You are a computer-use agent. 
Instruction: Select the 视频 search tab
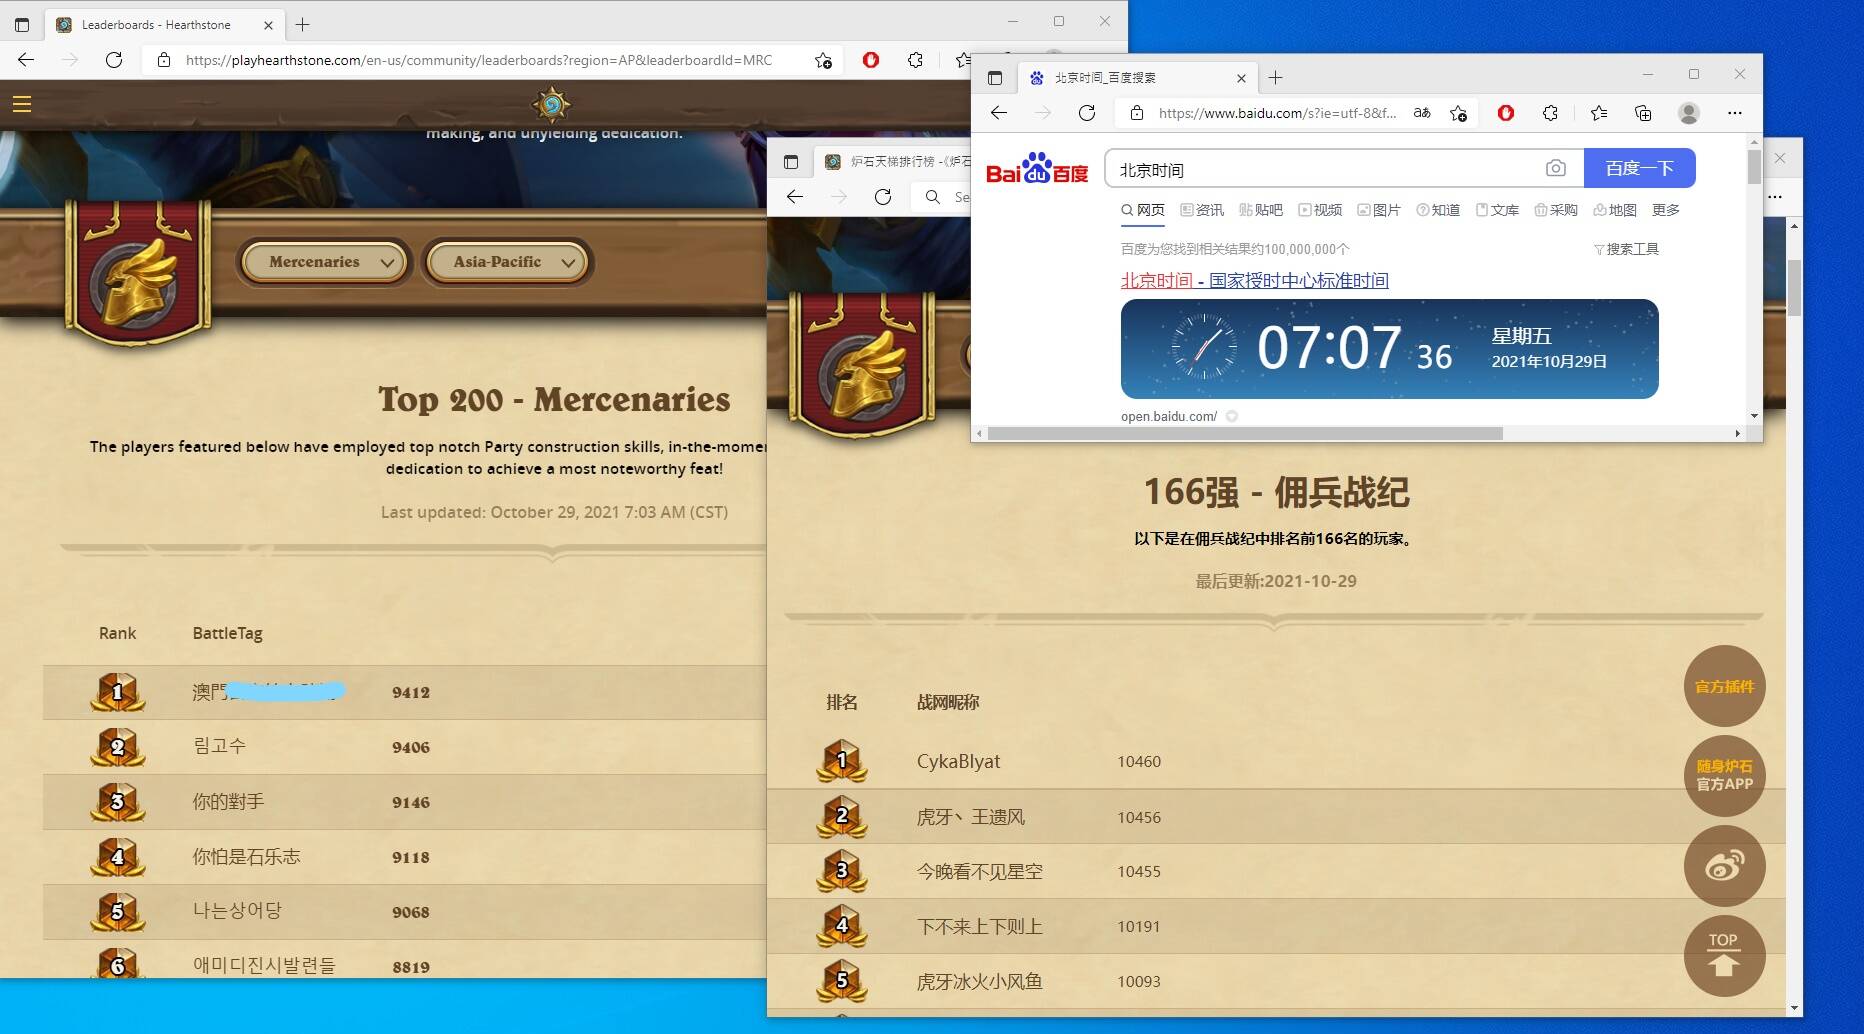click(x=1320, y=210)
